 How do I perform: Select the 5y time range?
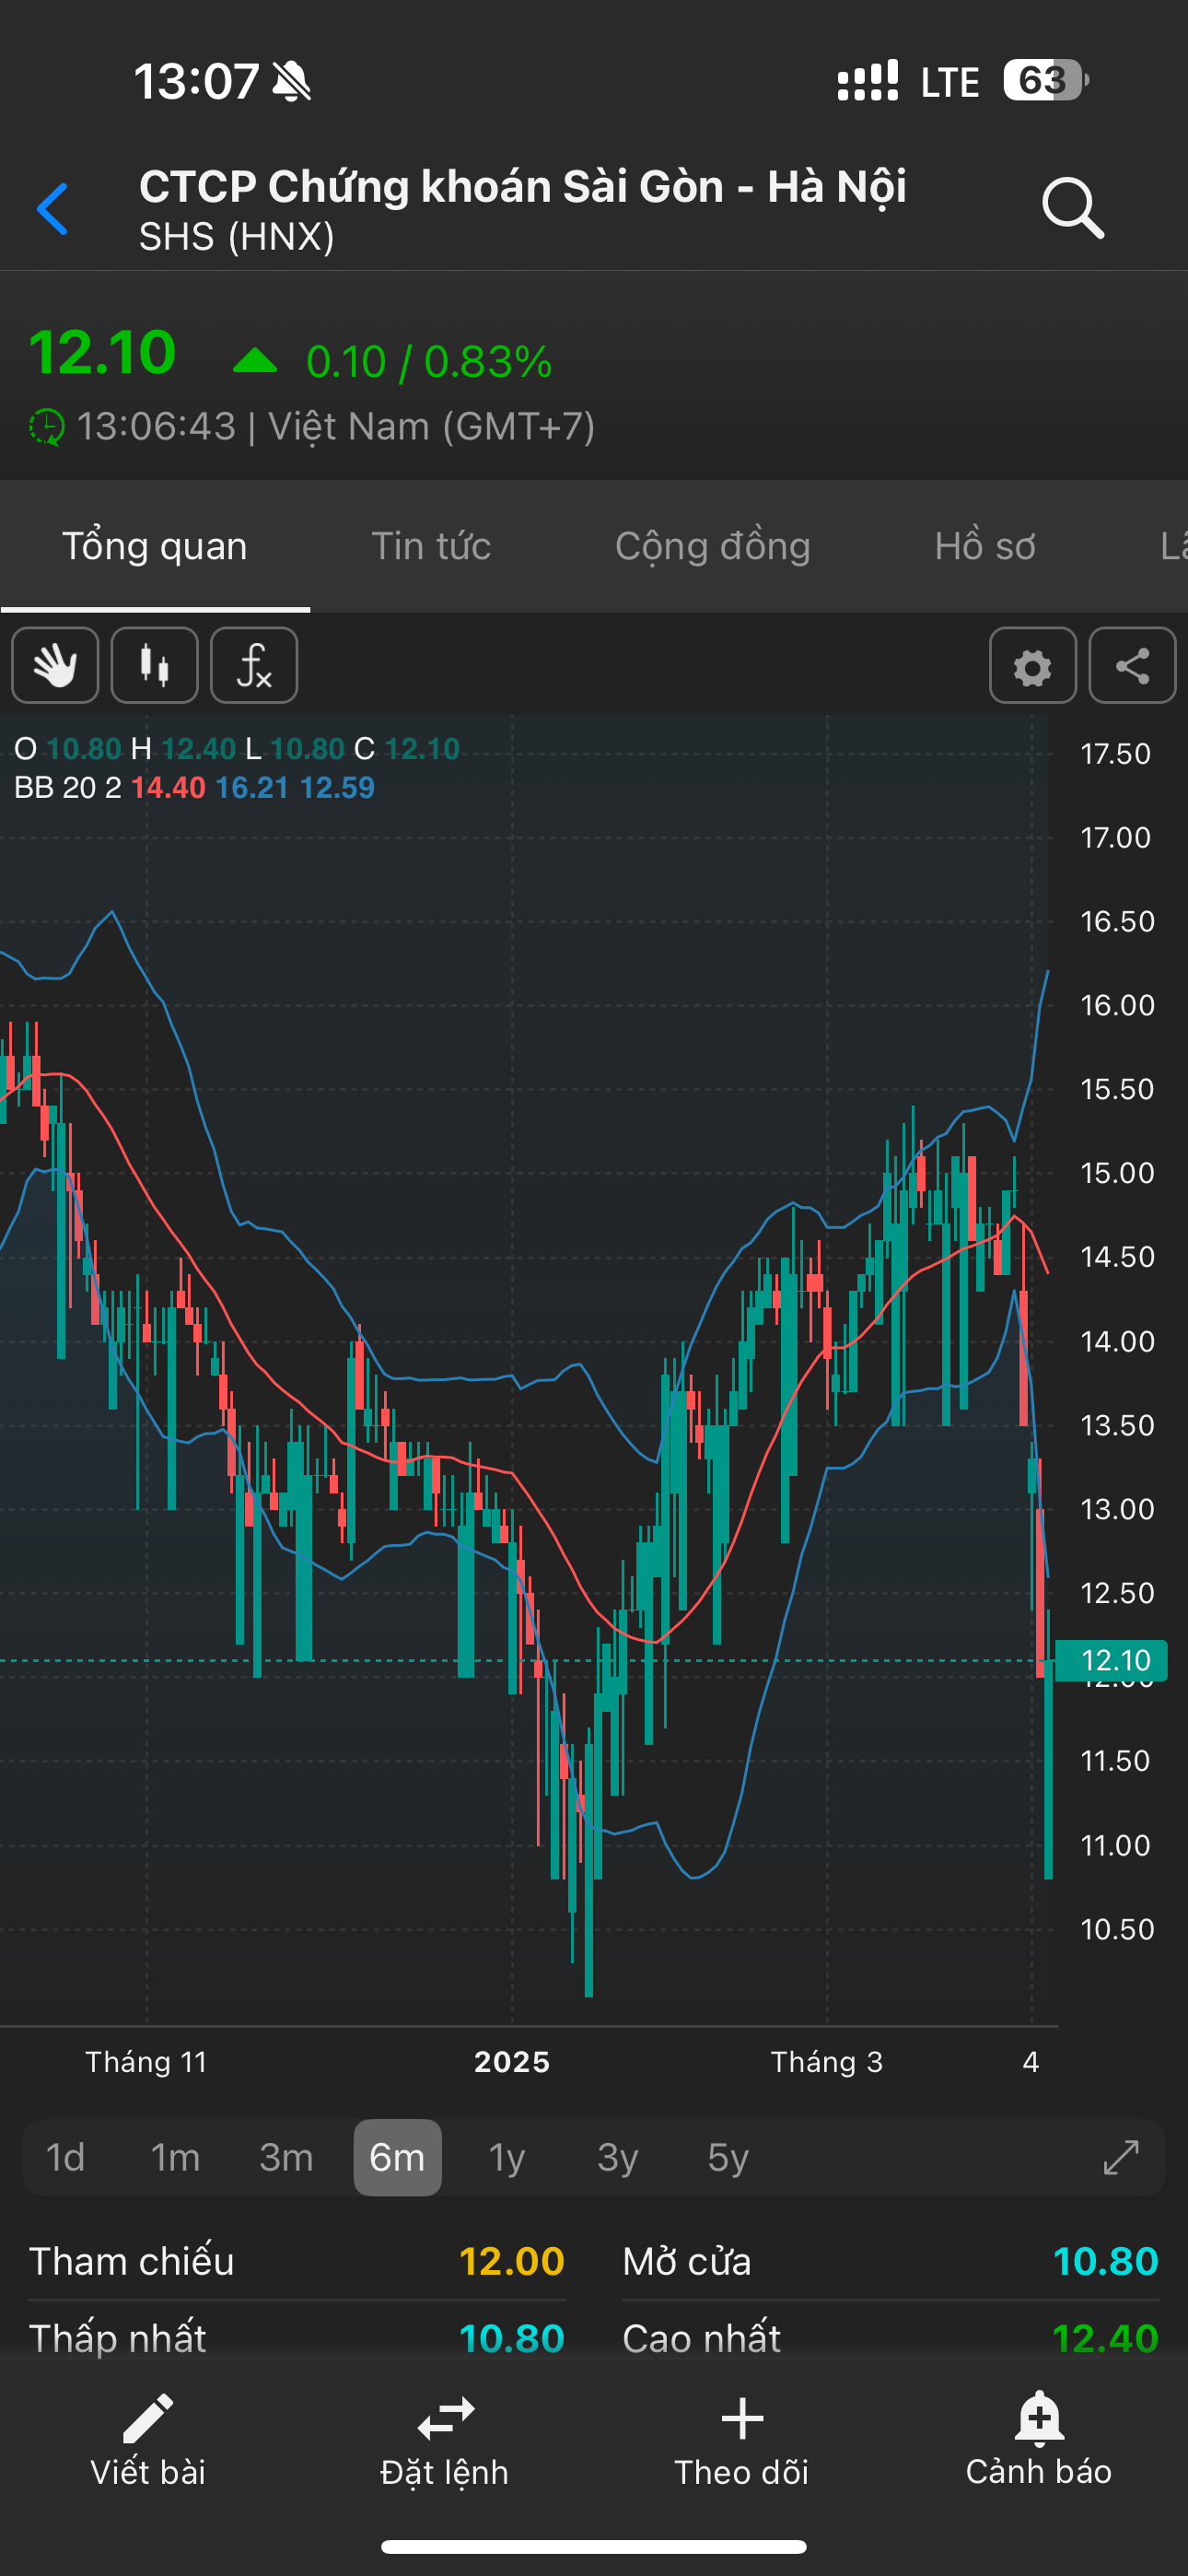(x=728, y=2157)
